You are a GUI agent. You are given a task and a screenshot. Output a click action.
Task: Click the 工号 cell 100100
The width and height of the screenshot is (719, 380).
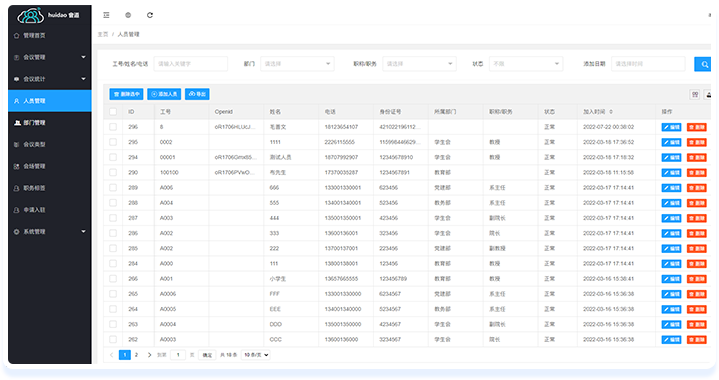pos(169,172)
